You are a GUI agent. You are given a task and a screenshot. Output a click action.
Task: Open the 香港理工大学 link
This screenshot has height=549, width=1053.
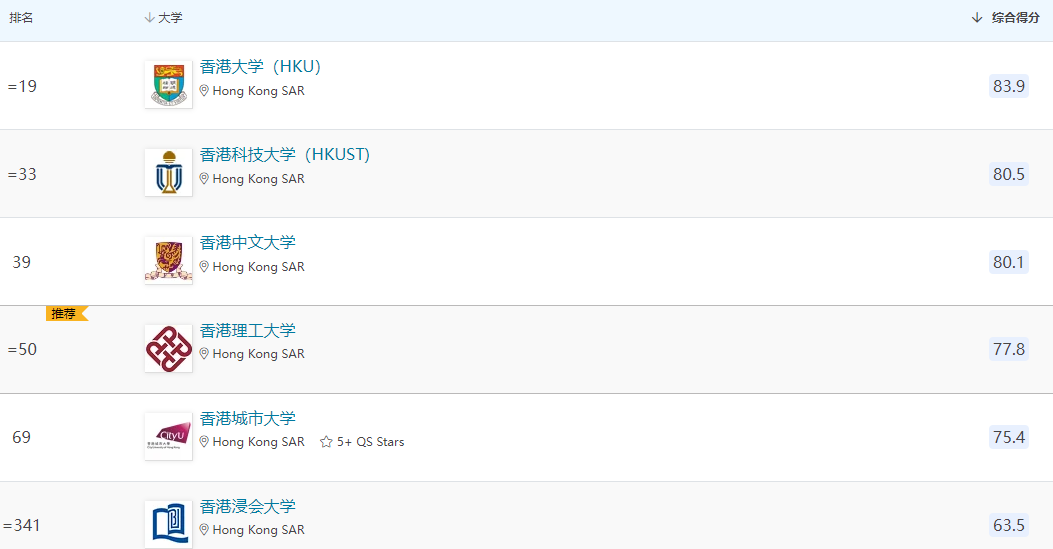tap(248, 330)
